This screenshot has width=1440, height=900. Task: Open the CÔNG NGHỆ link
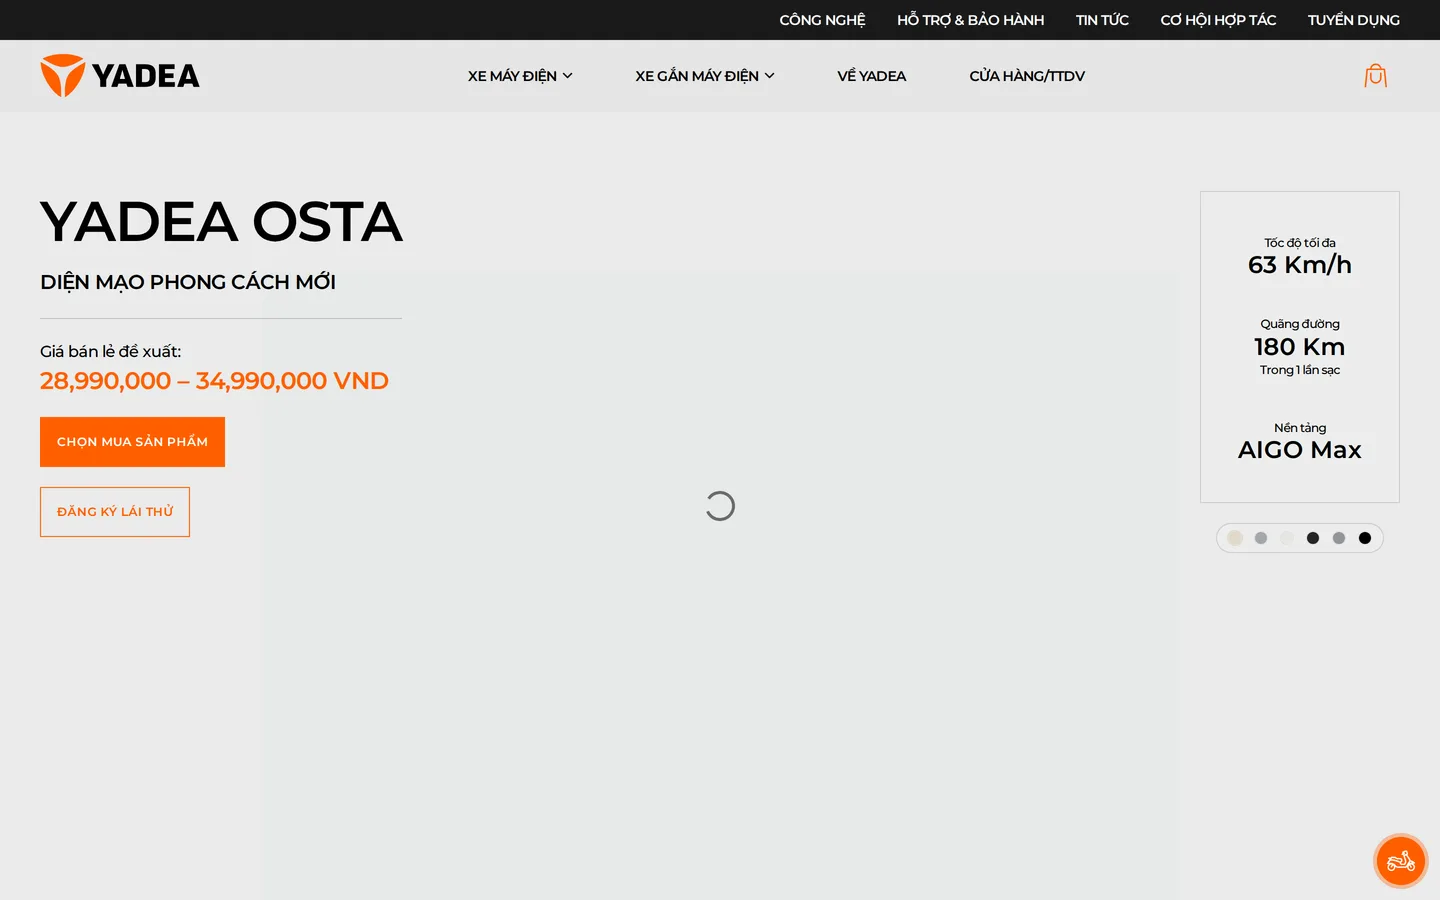[823, 20]
